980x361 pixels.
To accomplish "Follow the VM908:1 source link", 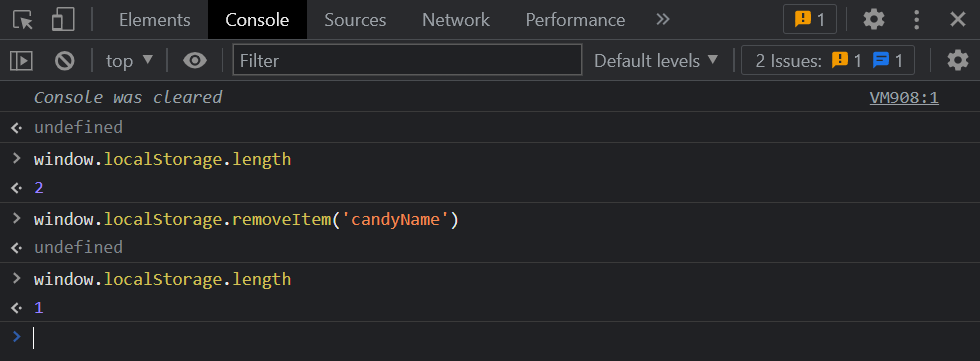I will click(x=904, y=97).
